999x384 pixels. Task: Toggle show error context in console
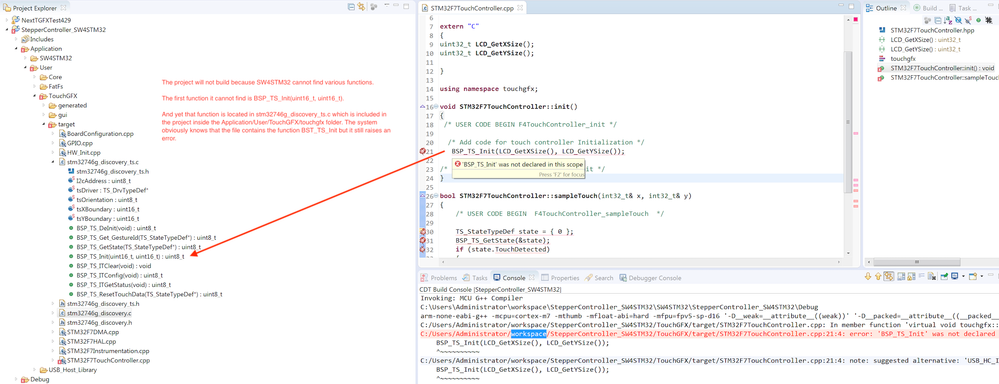tap(889, 276)
